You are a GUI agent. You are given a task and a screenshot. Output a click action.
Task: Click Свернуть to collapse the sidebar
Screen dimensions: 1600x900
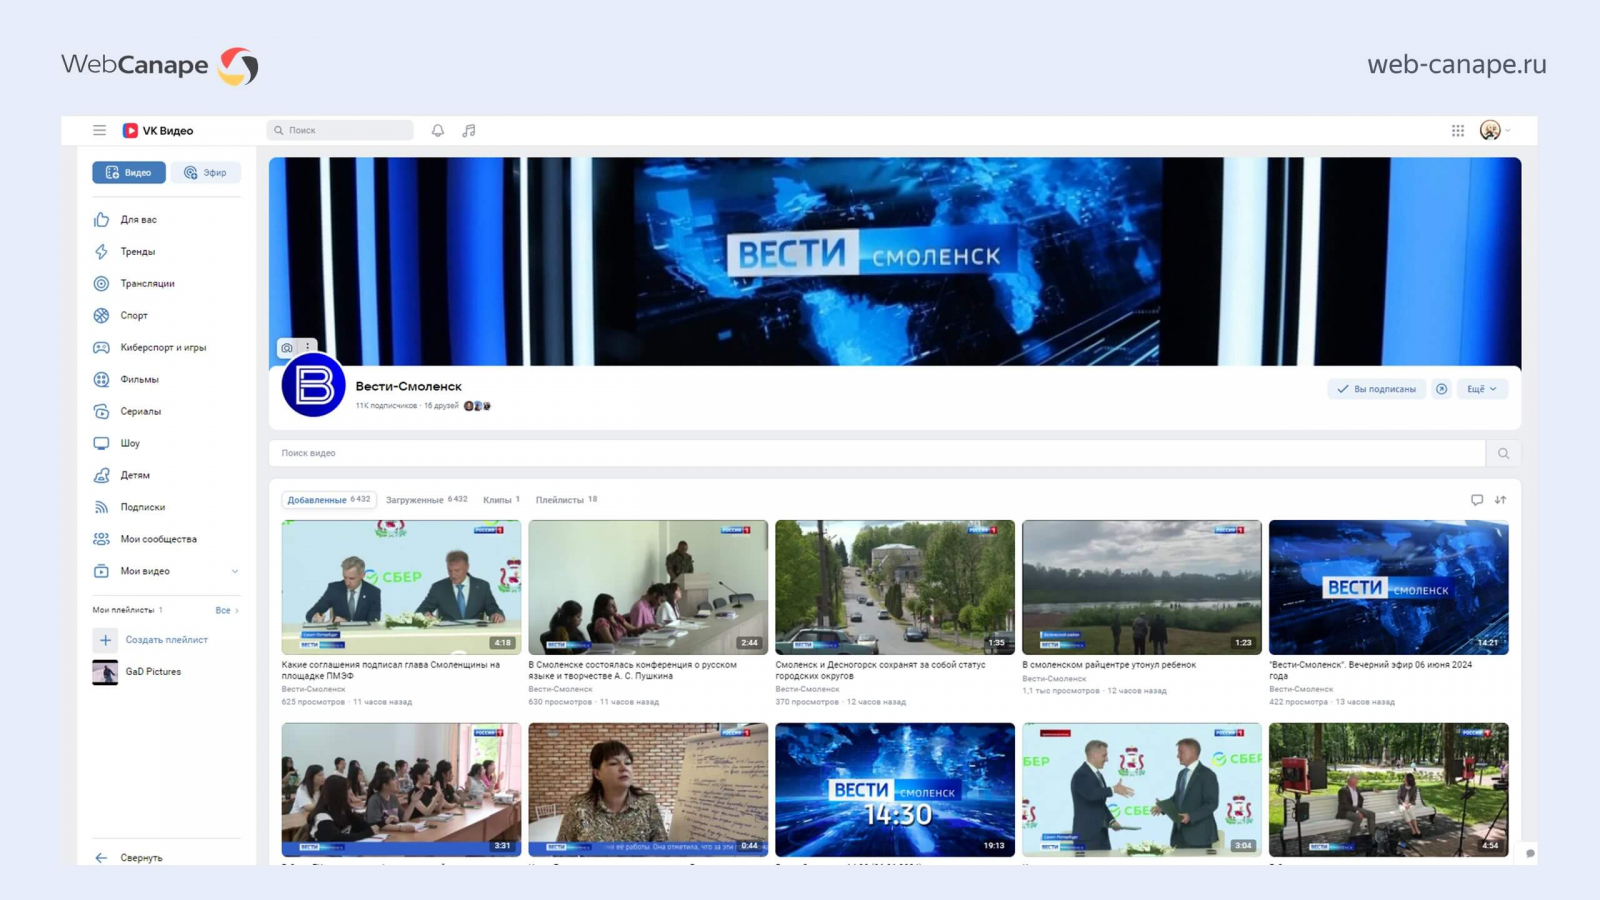click(140, 858)
